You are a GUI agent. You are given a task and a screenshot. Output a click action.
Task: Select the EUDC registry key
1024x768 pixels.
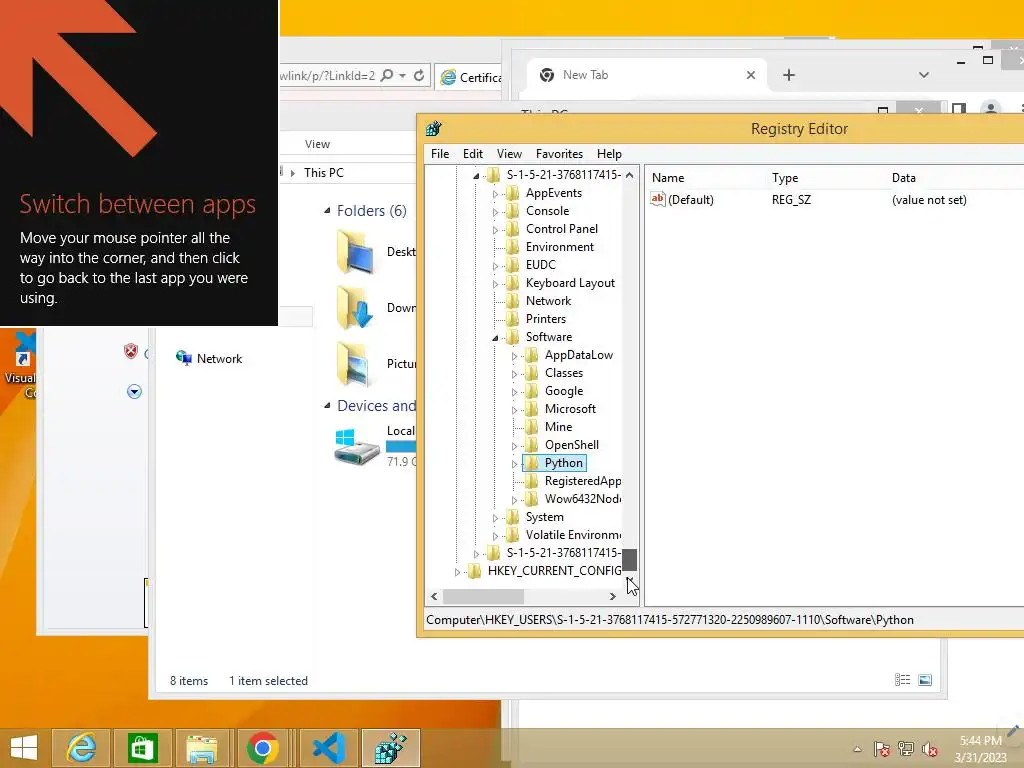(541, 265)
